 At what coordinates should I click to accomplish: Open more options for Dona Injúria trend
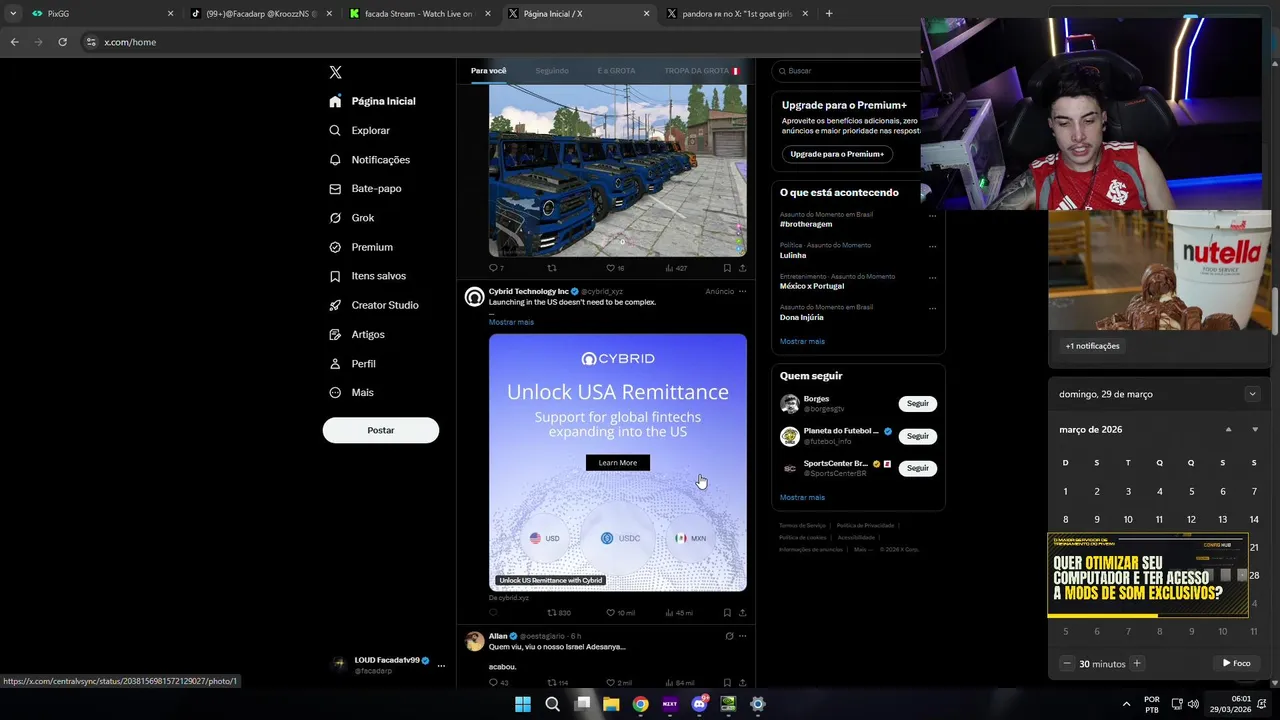click(x=932, y=308)
